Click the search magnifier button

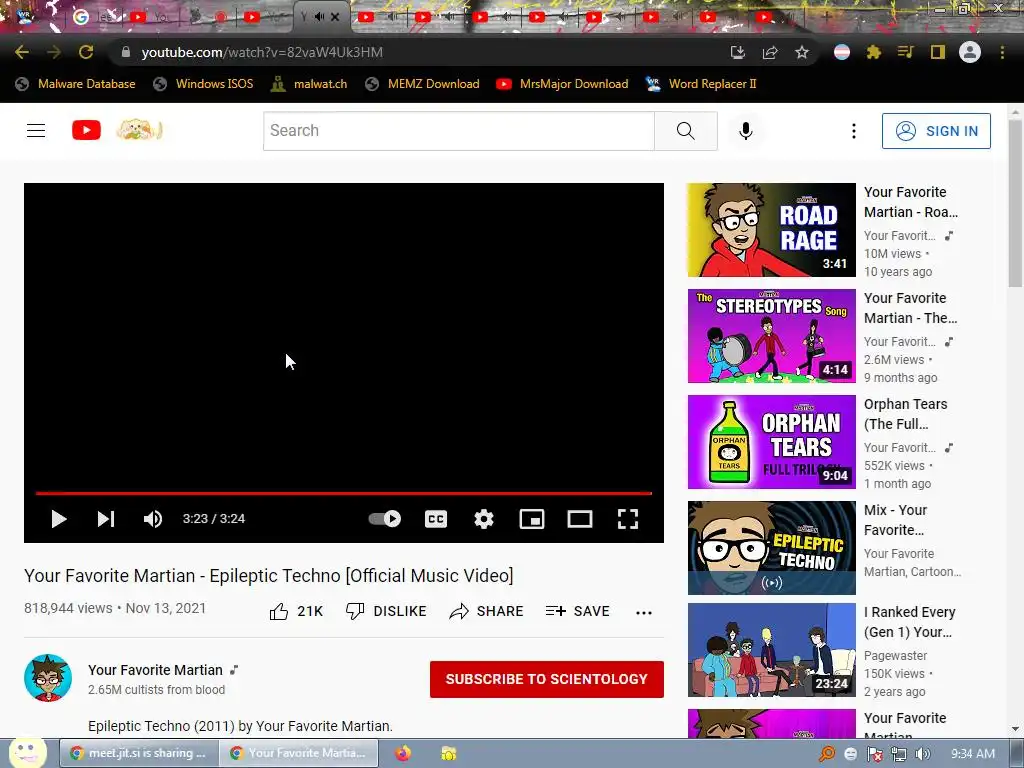(686, 131)
